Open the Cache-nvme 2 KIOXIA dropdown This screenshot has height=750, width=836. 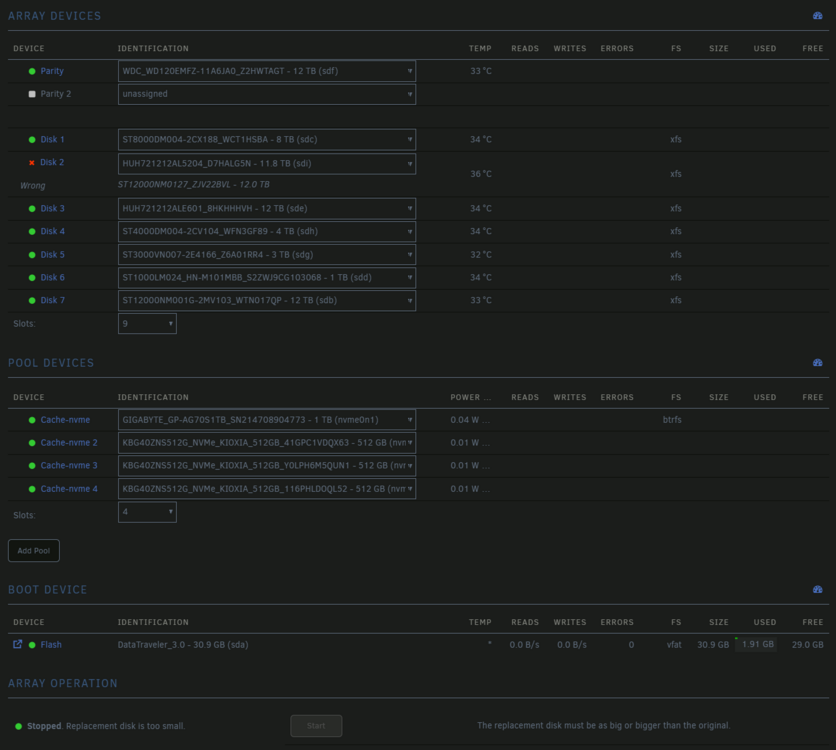[x=267, y=443]
